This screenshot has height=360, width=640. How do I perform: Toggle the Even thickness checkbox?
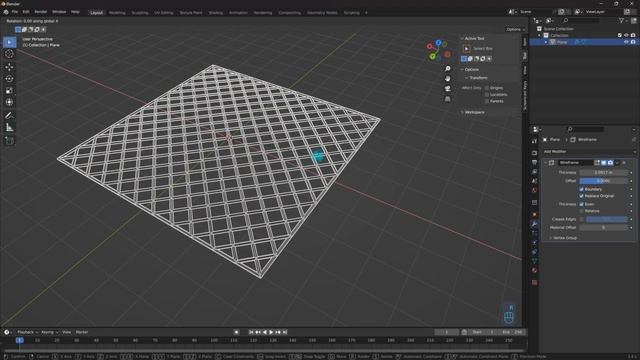(582, 204)
